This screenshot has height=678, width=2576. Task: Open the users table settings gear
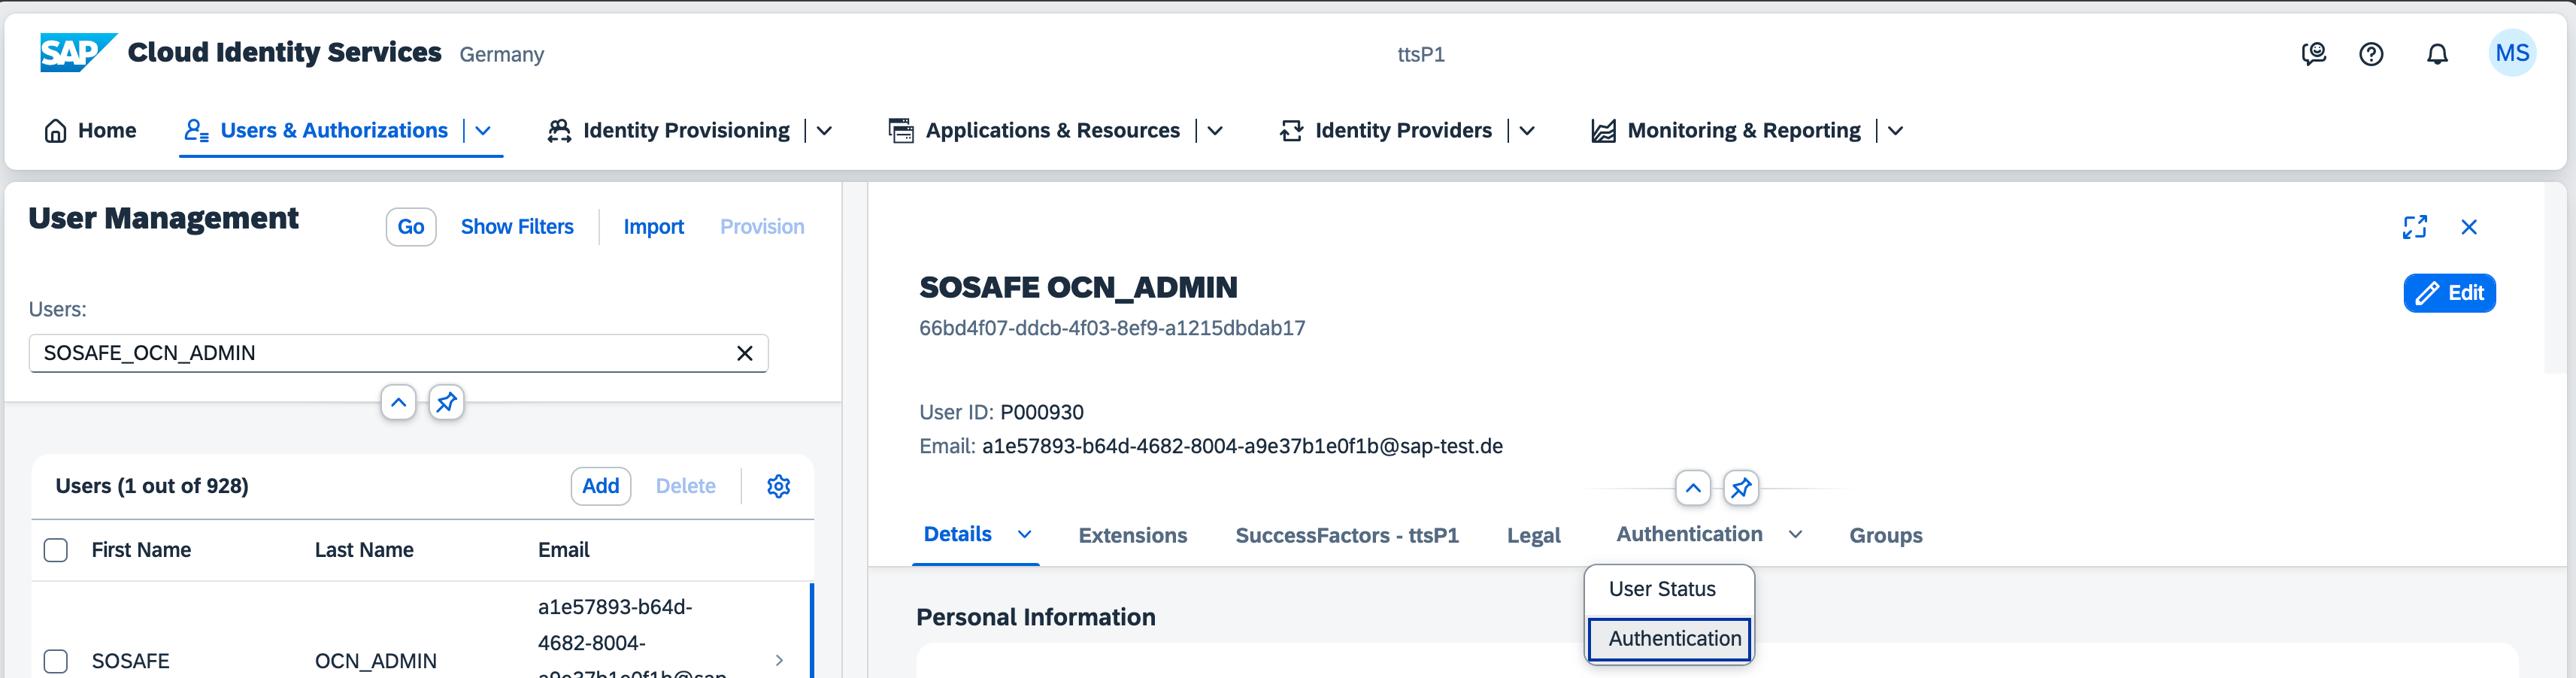[x=778, y=486]
